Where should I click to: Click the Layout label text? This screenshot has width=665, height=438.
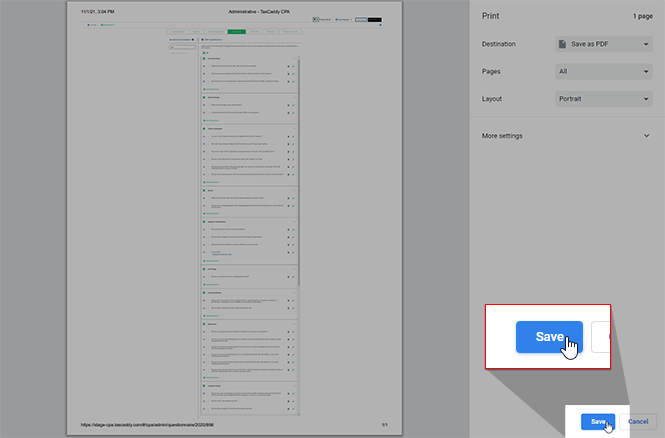(x=495, y=100)
